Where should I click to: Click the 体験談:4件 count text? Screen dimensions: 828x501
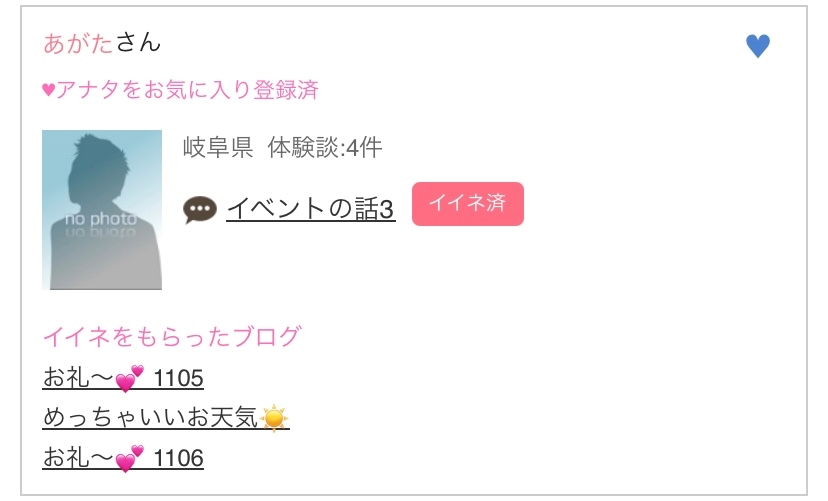coord(325,148)
